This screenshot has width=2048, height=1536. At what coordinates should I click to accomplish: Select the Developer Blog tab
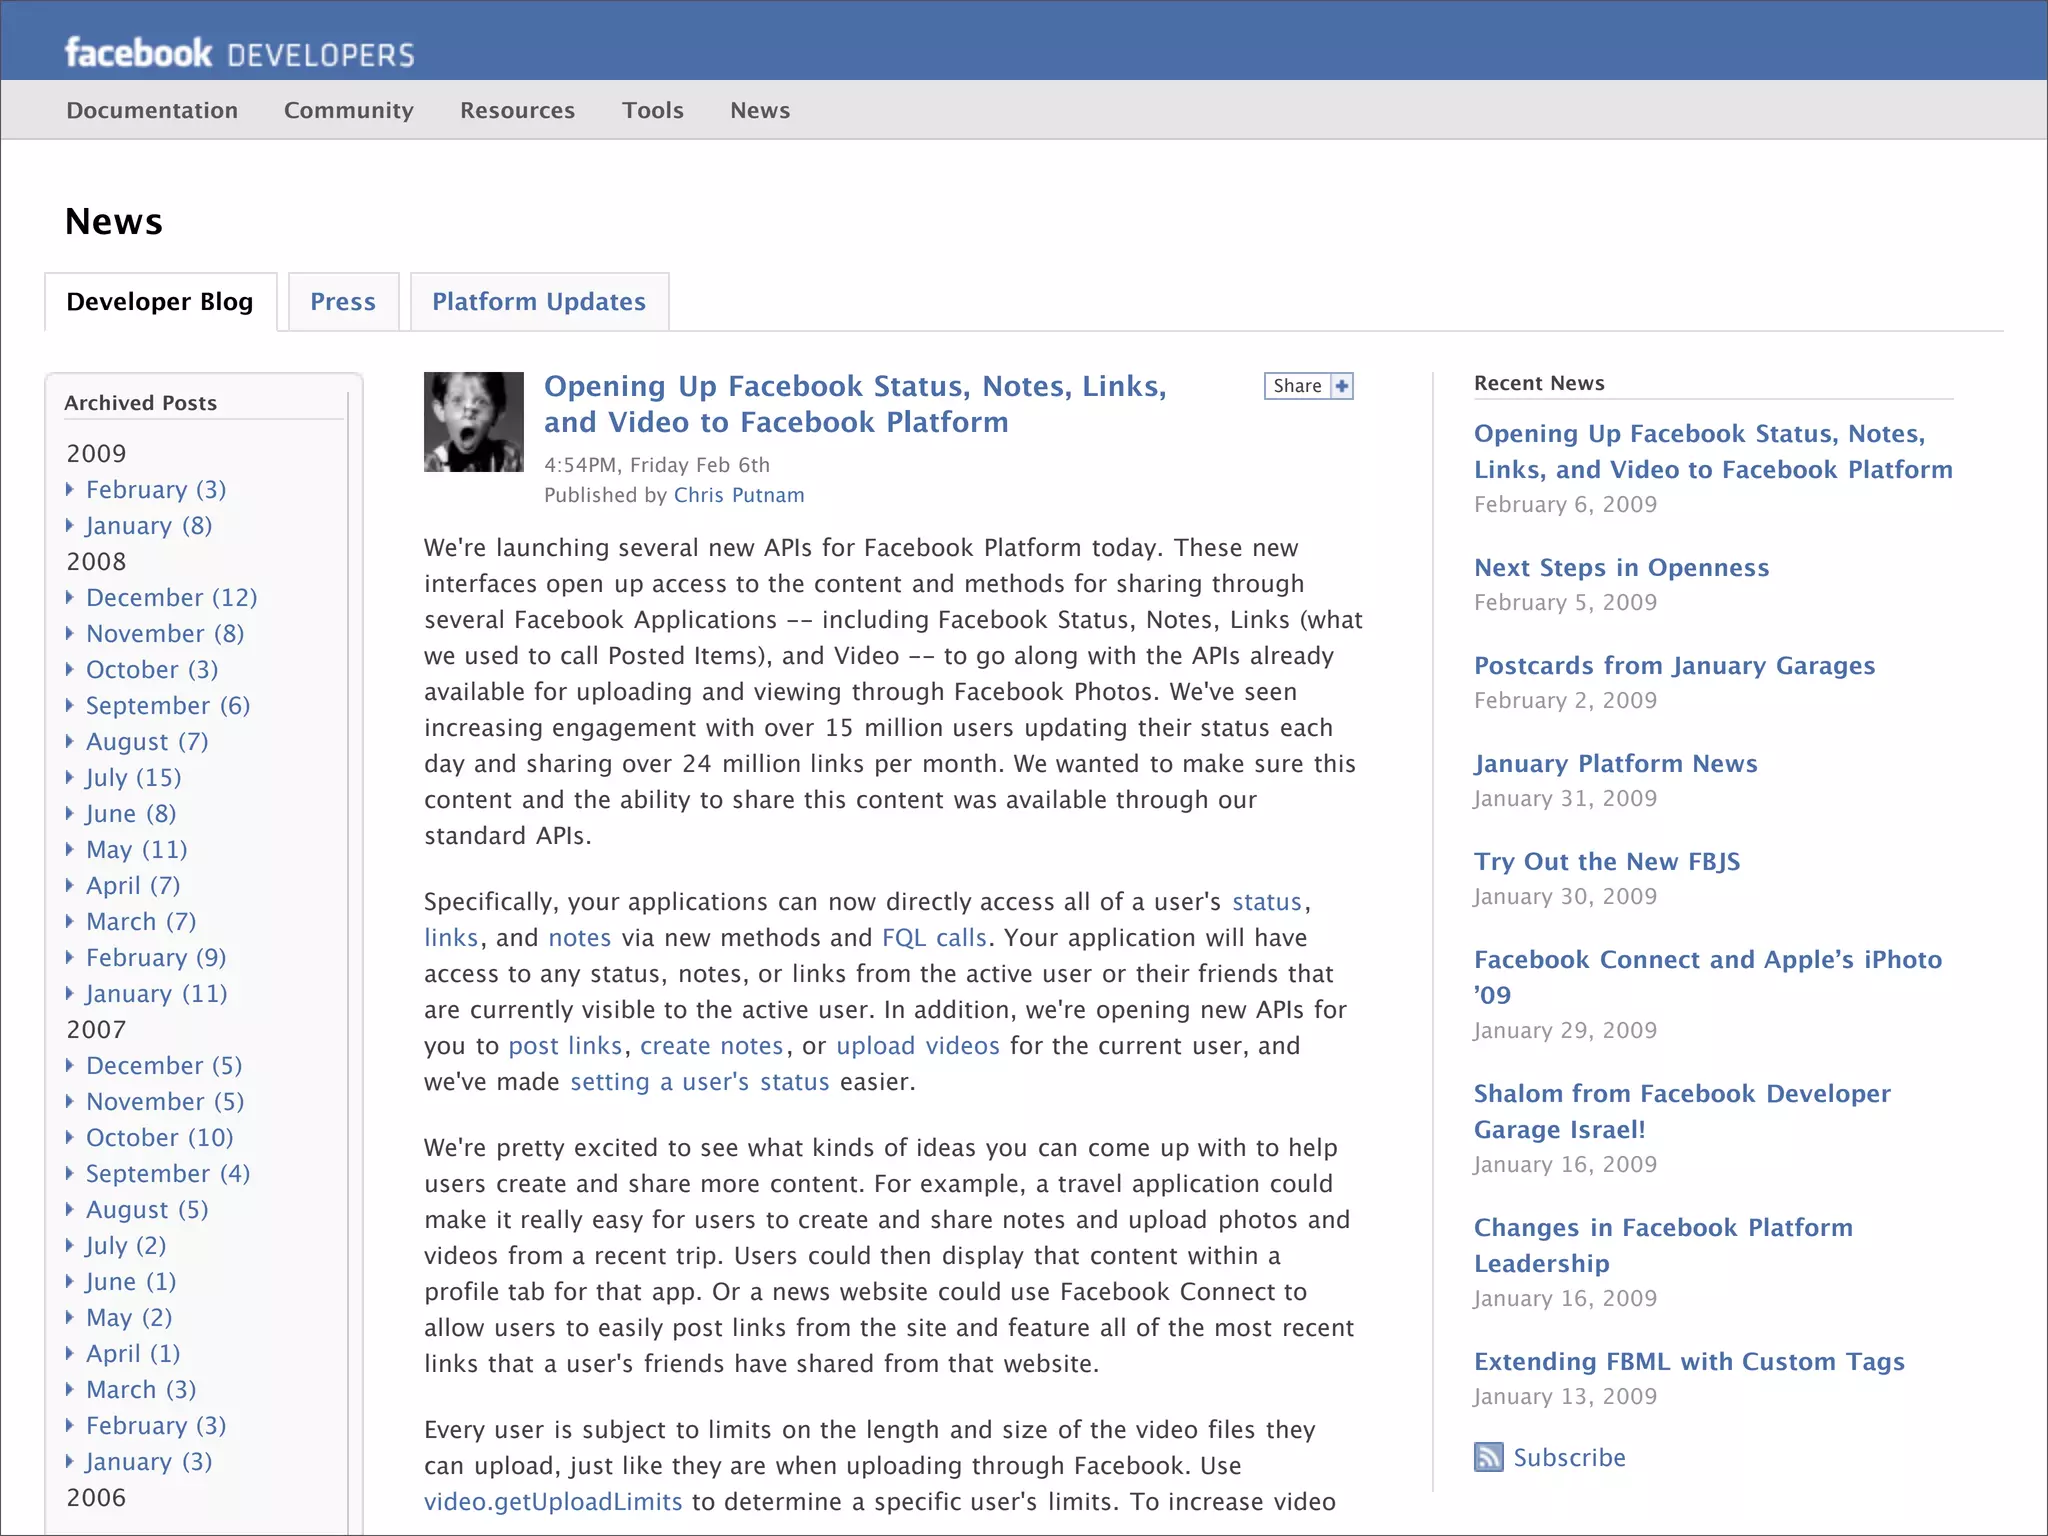pyautogui.click(x=160, y=302)
